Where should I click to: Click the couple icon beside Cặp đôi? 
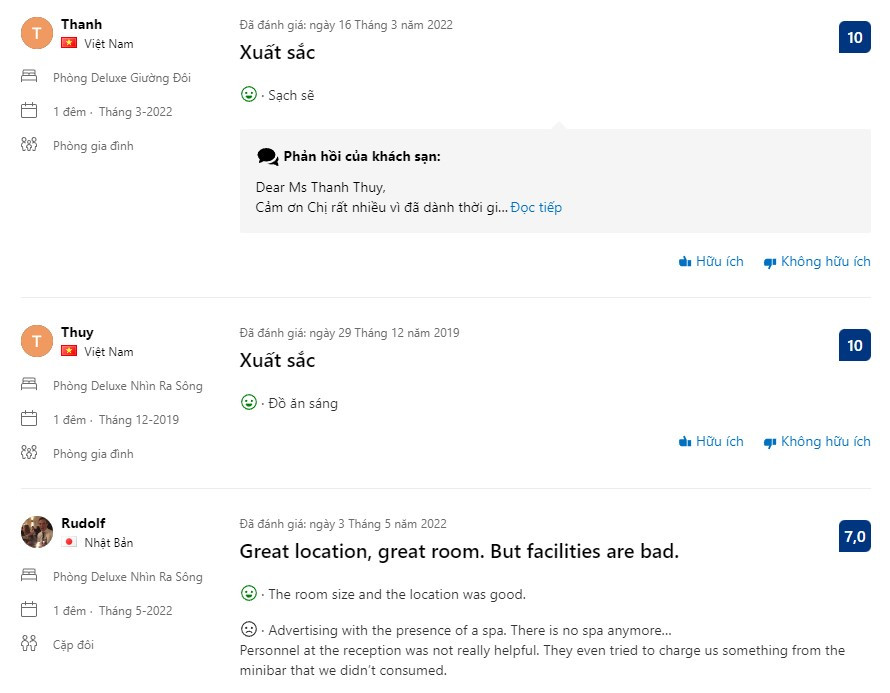29,644
